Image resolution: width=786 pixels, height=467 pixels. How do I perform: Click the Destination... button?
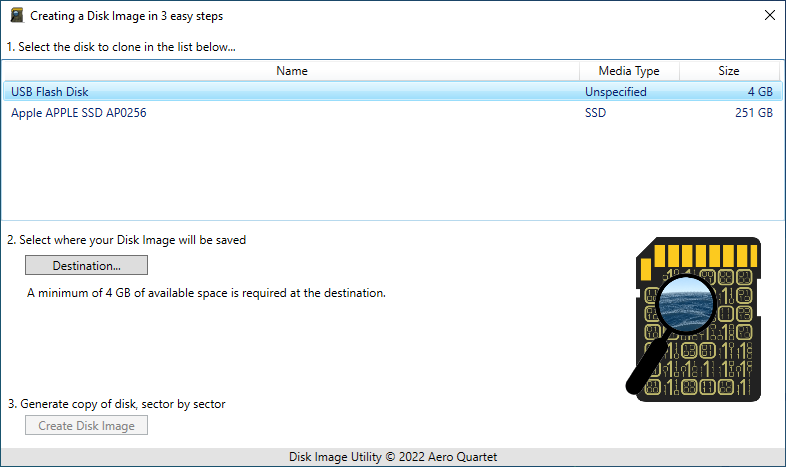pos(86,265)
